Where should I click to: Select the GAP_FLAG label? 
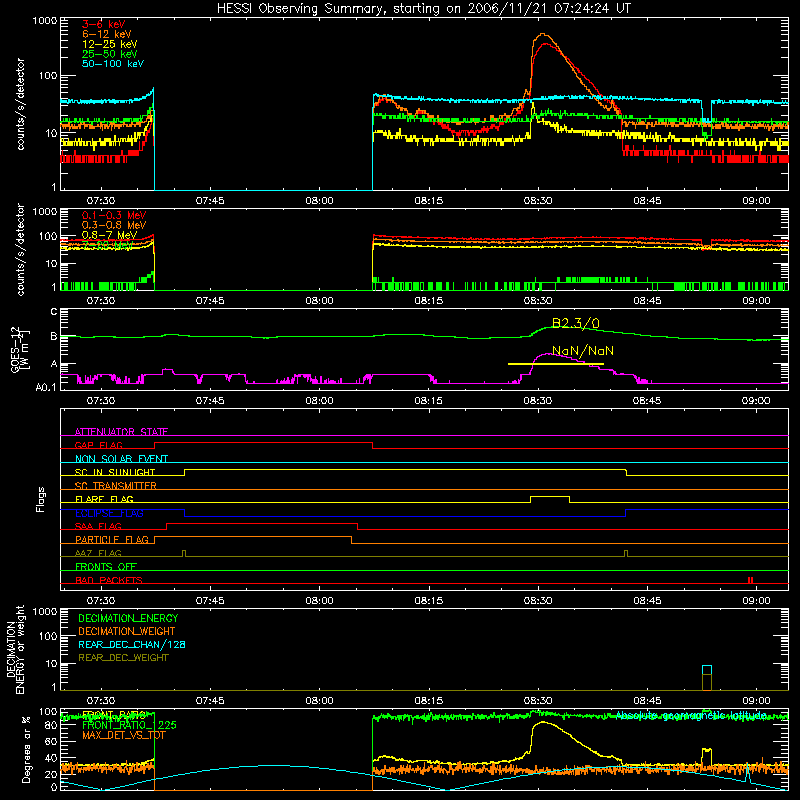(x=98, y=445)
